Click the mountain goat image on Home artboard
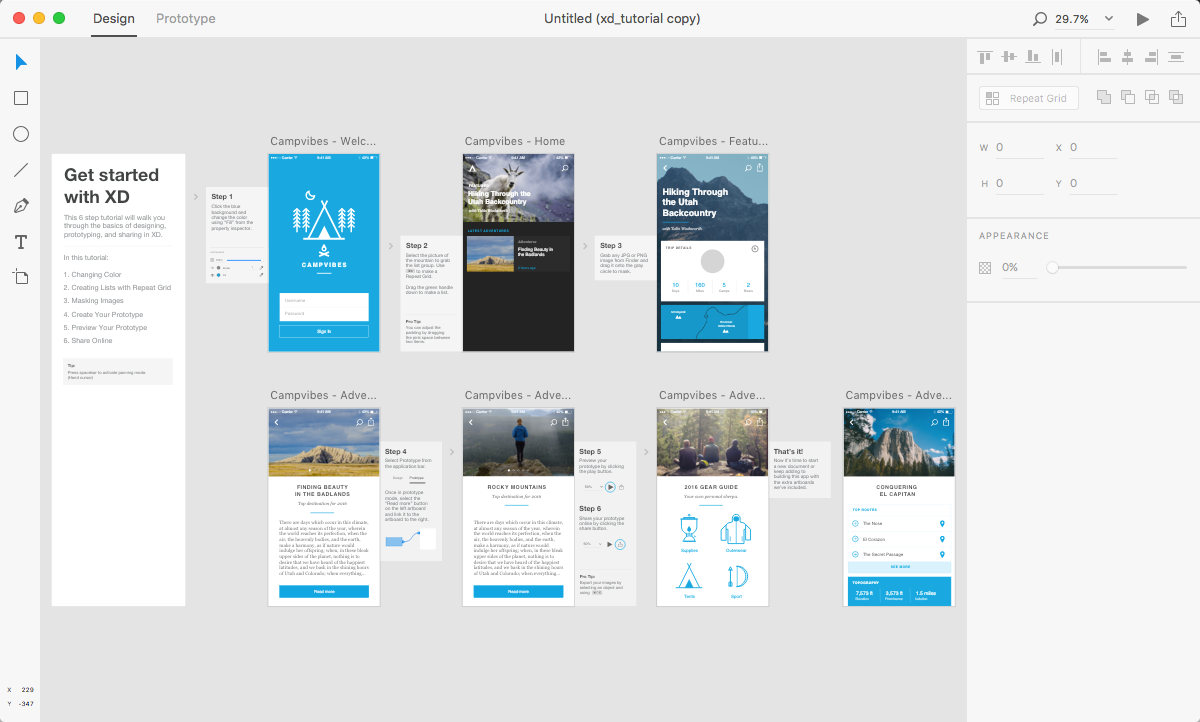This screenshot has width=1200, height=722. point(518,188)
